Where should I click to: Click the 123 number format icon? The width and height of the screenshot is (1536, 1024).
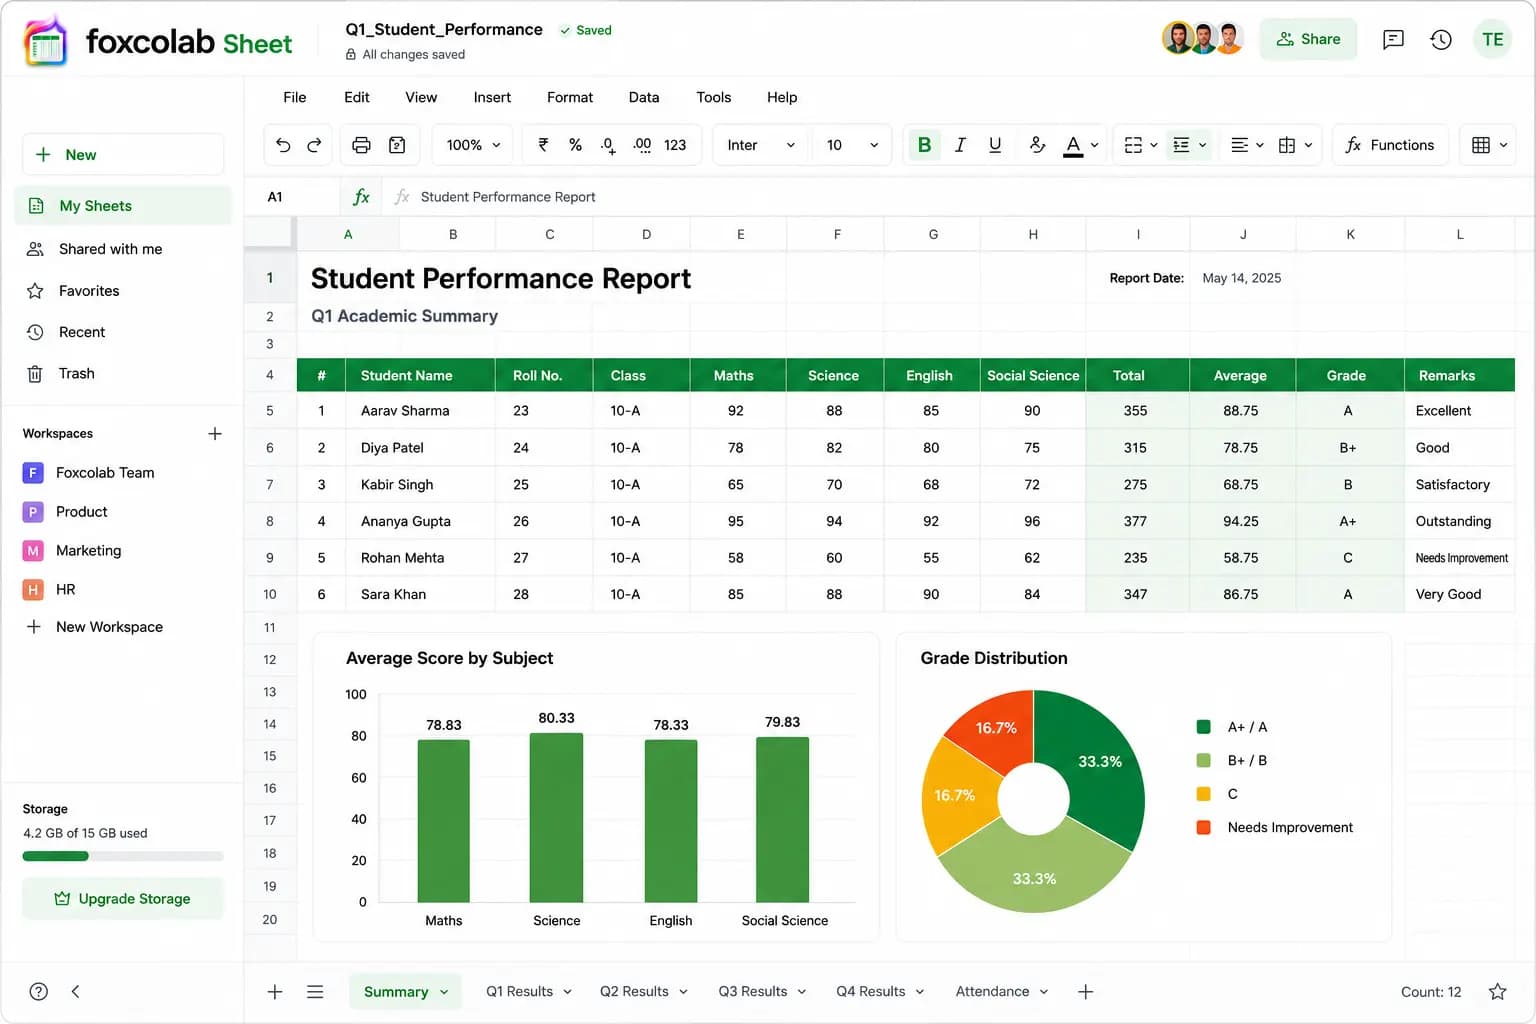point(675,145)
